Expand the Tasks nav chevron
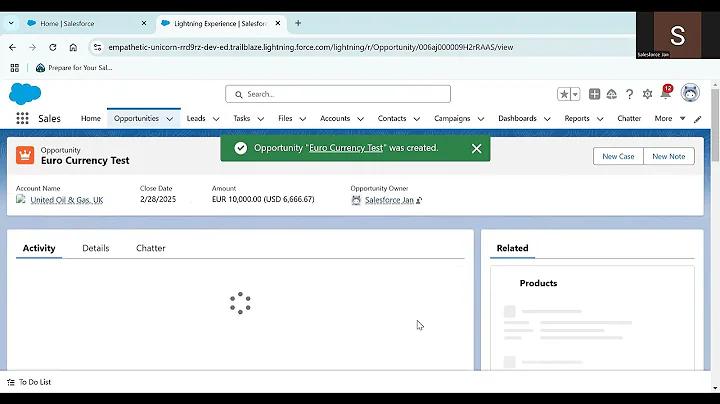Viewport: 720px width, 404px height. (261, 119)
